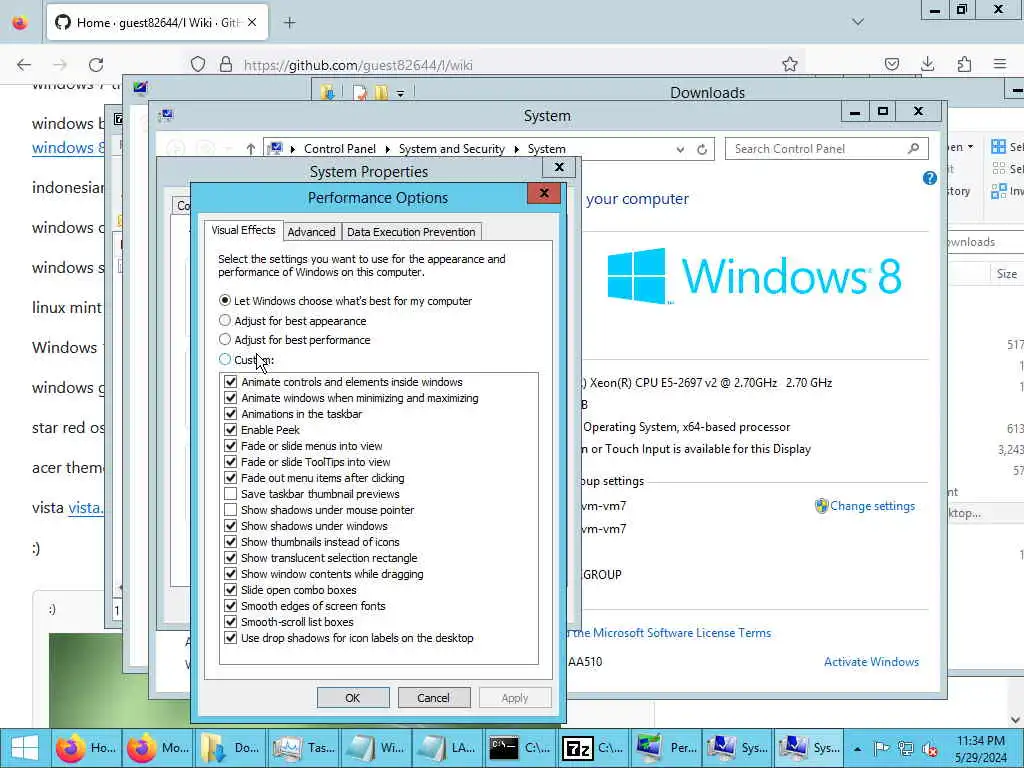Select the Custom radio option
This screenshot has width=1024, height=768.
point(225,359)
